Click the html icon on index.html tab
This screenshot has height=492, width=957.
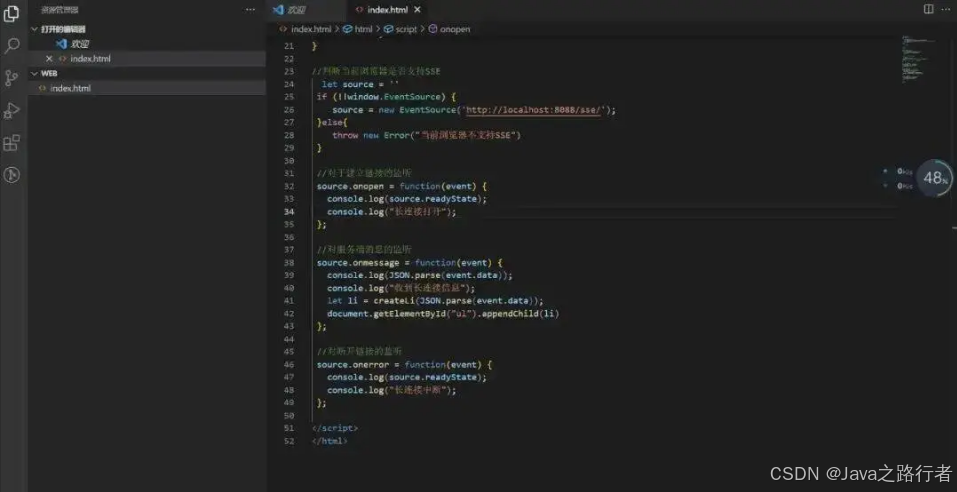359,10
